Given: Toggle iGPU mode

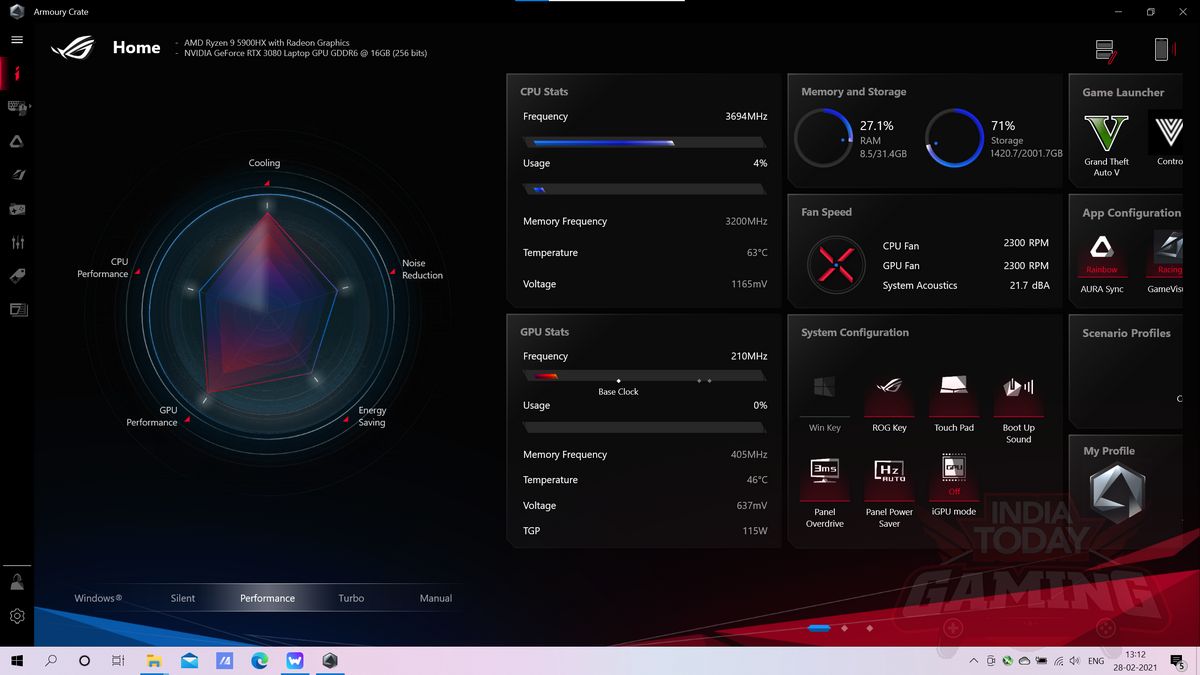Looking at the screenshot, I should [x=954, y=486].
